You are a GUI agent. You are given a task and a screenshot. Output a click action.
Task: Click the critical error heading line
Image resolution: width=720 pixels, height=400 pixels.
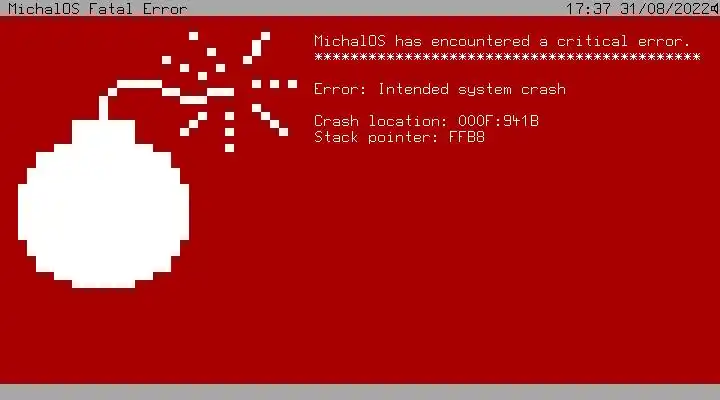coord(502,41)
